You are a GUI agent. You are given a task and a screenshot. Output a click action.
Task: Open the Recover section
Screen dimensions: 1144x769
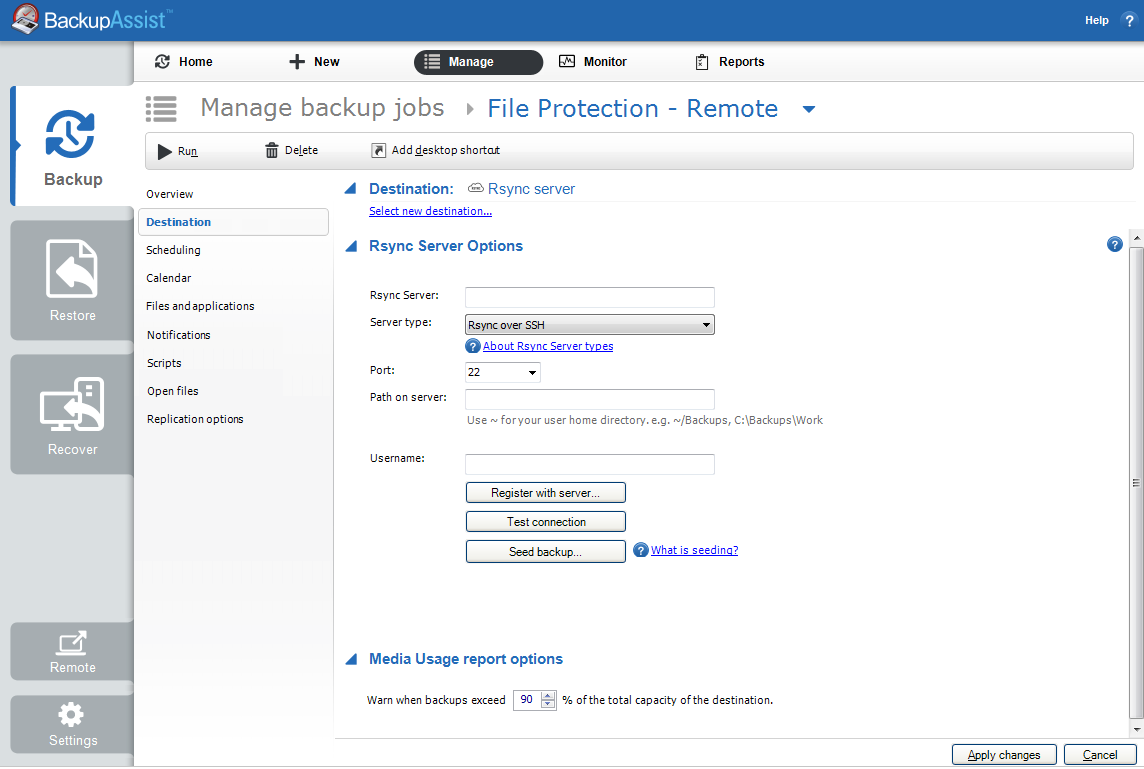coord(72,414)
